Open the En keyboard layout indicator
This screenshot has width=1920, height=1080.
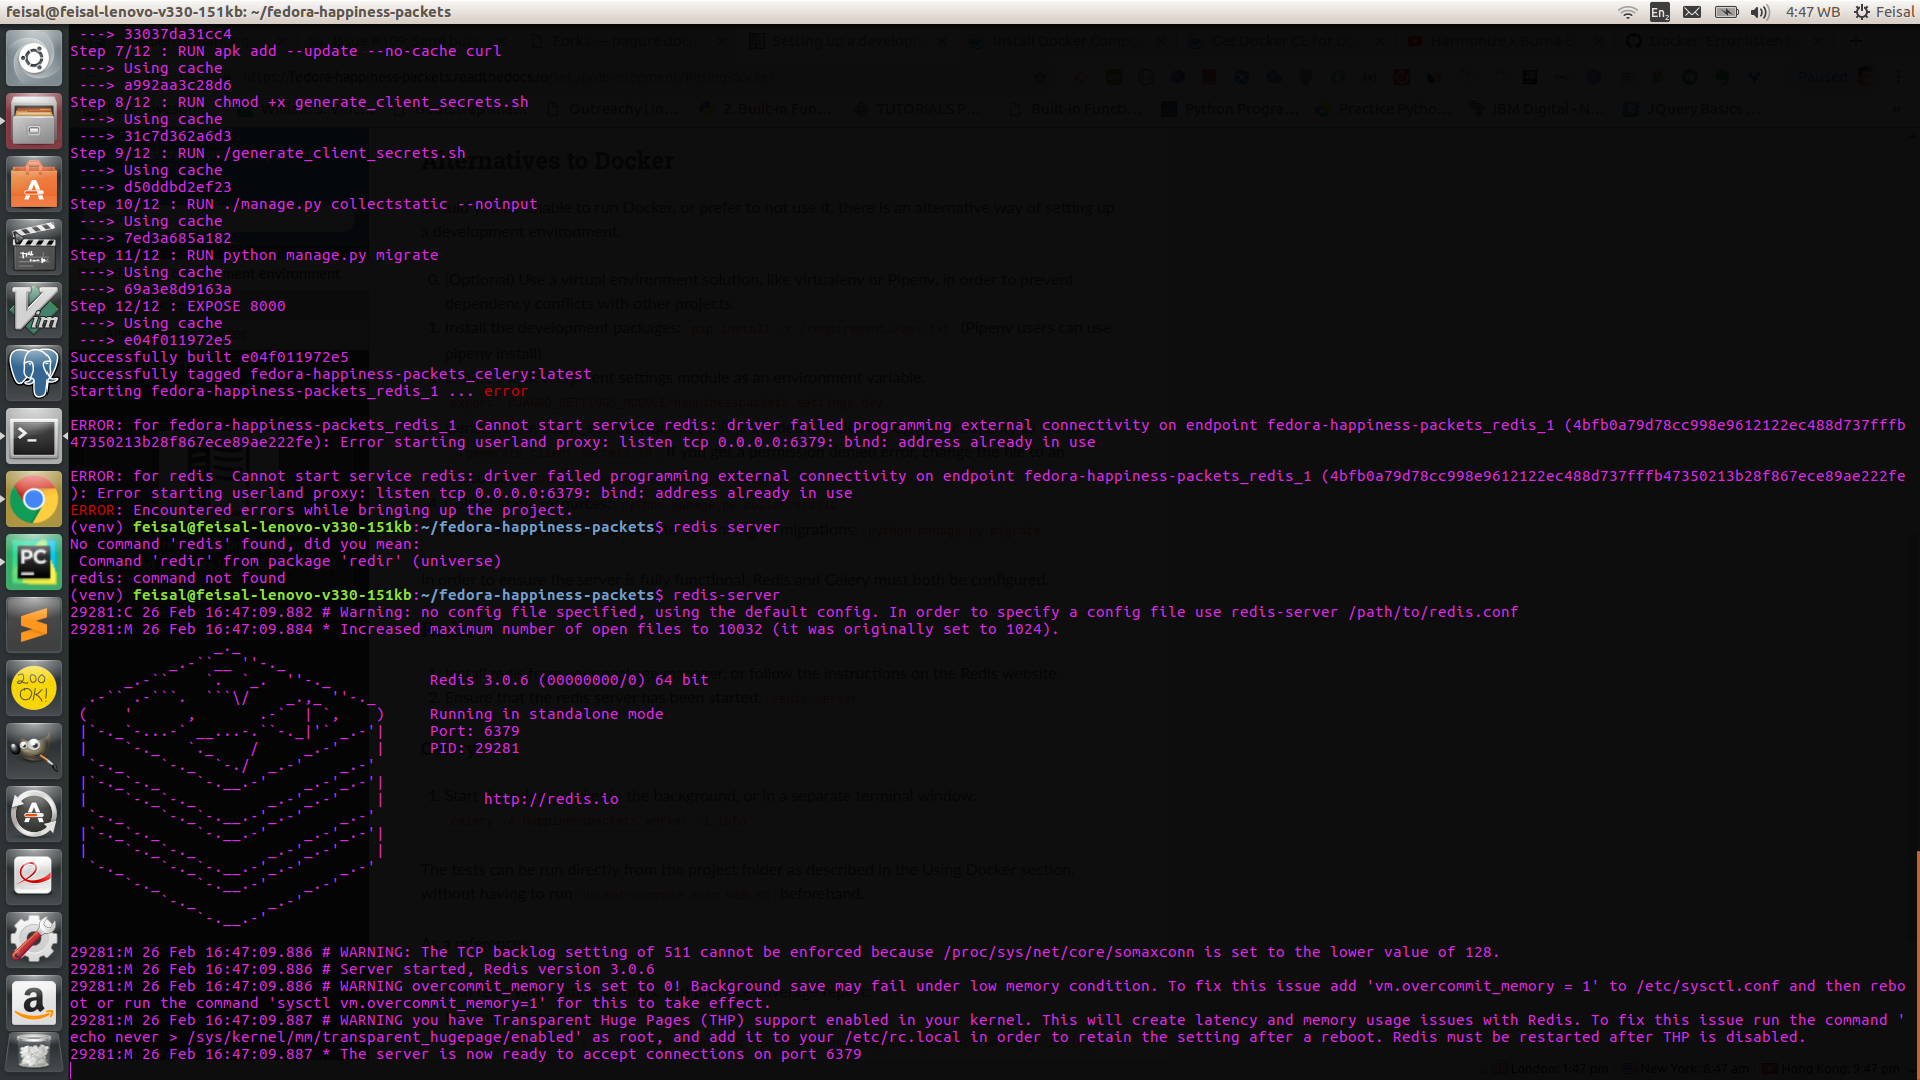[x=1660, y=12]
